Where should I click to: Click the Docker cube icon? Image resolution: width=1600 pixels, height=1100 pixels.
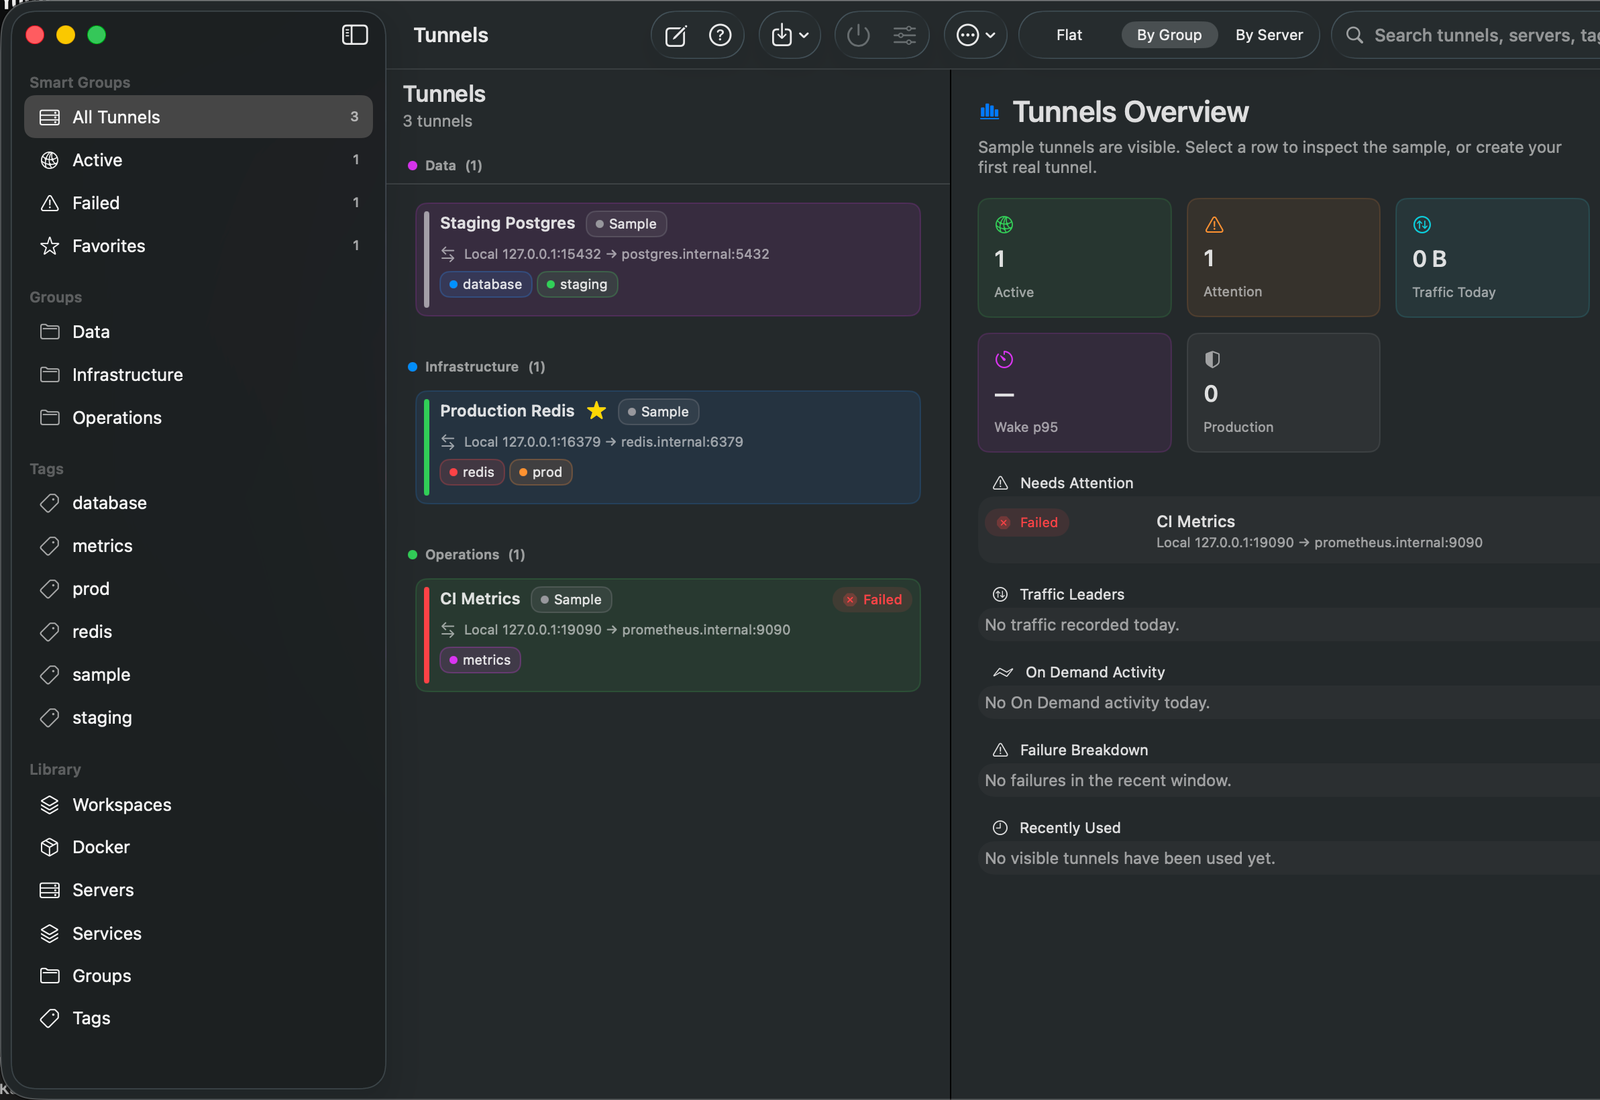(x=49, y=847)
